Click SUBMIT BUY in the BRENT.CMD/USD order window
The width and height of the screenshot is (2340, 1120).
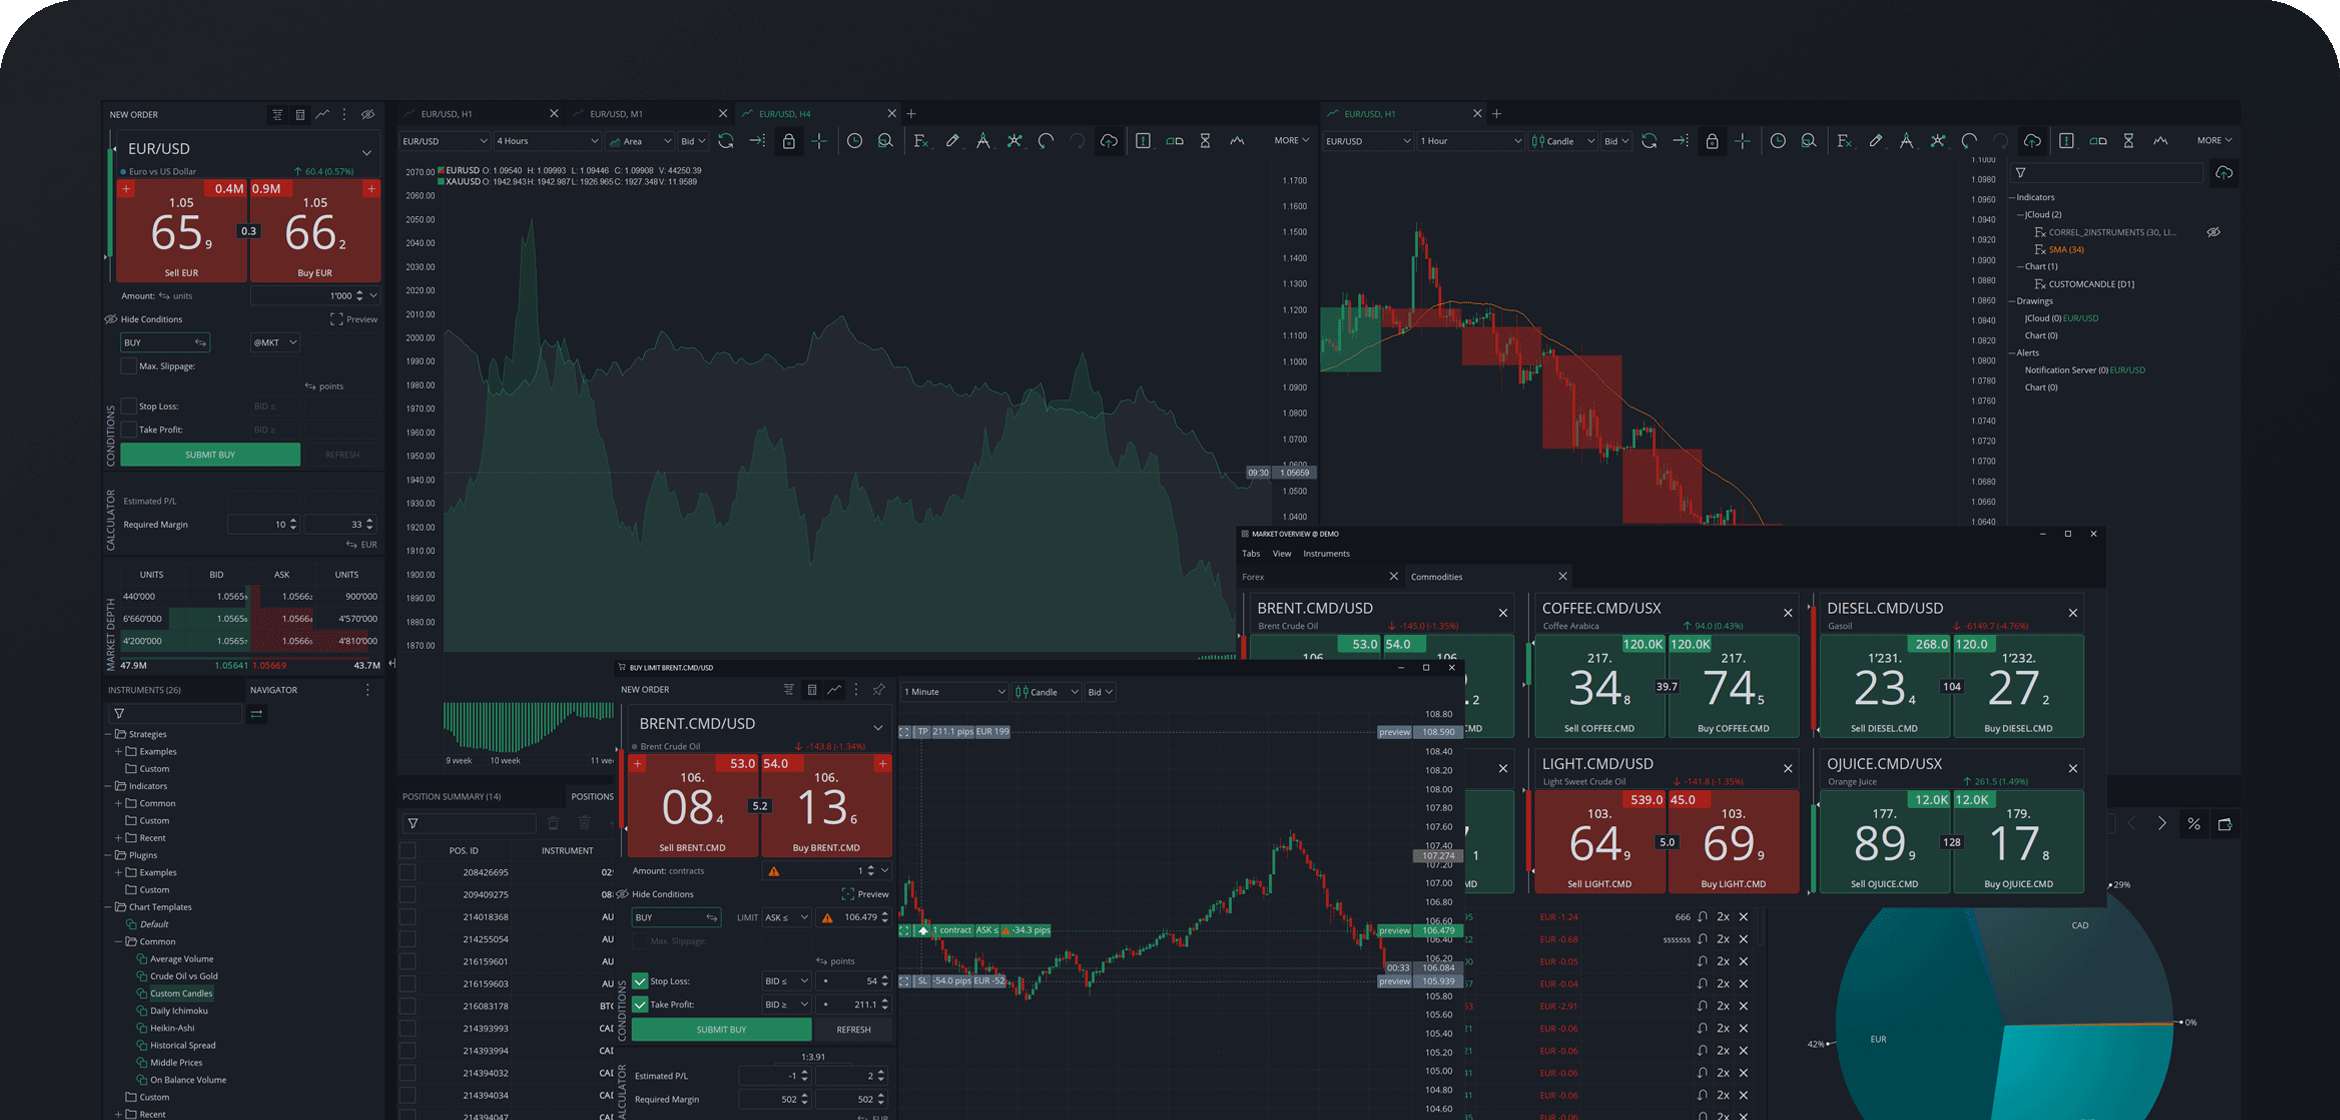[721, 1029]
